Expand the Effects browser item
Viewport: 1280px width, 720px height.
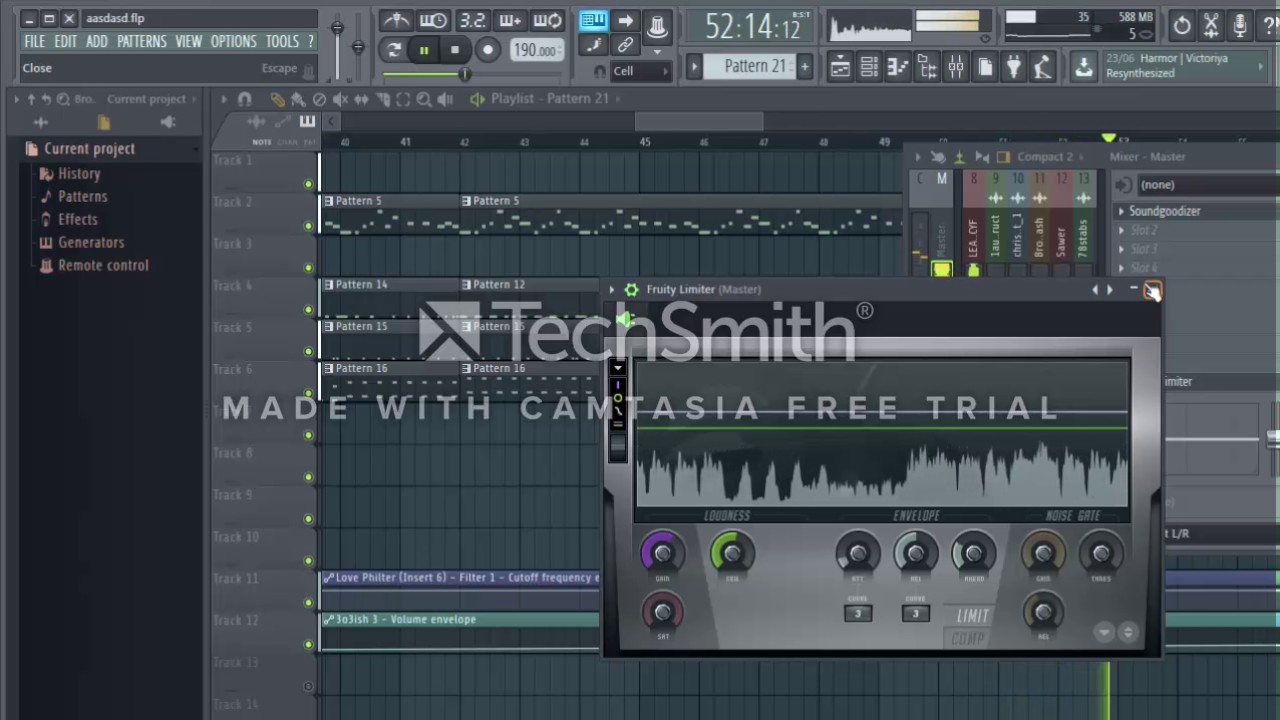click(69, 220)
